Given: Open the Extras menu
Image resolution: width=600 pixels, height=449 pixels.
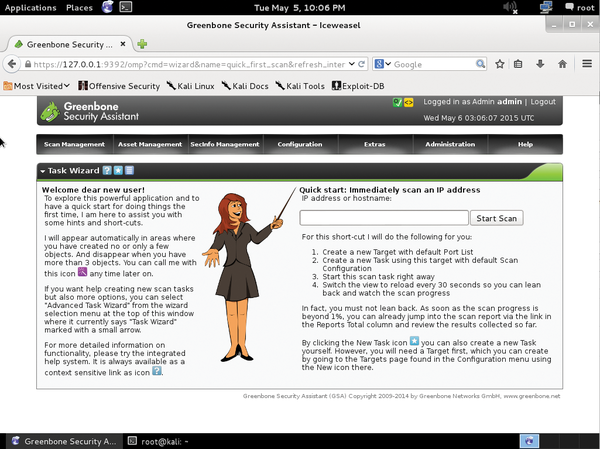Looking at the screenshot, I should click(x=375, y=144).
